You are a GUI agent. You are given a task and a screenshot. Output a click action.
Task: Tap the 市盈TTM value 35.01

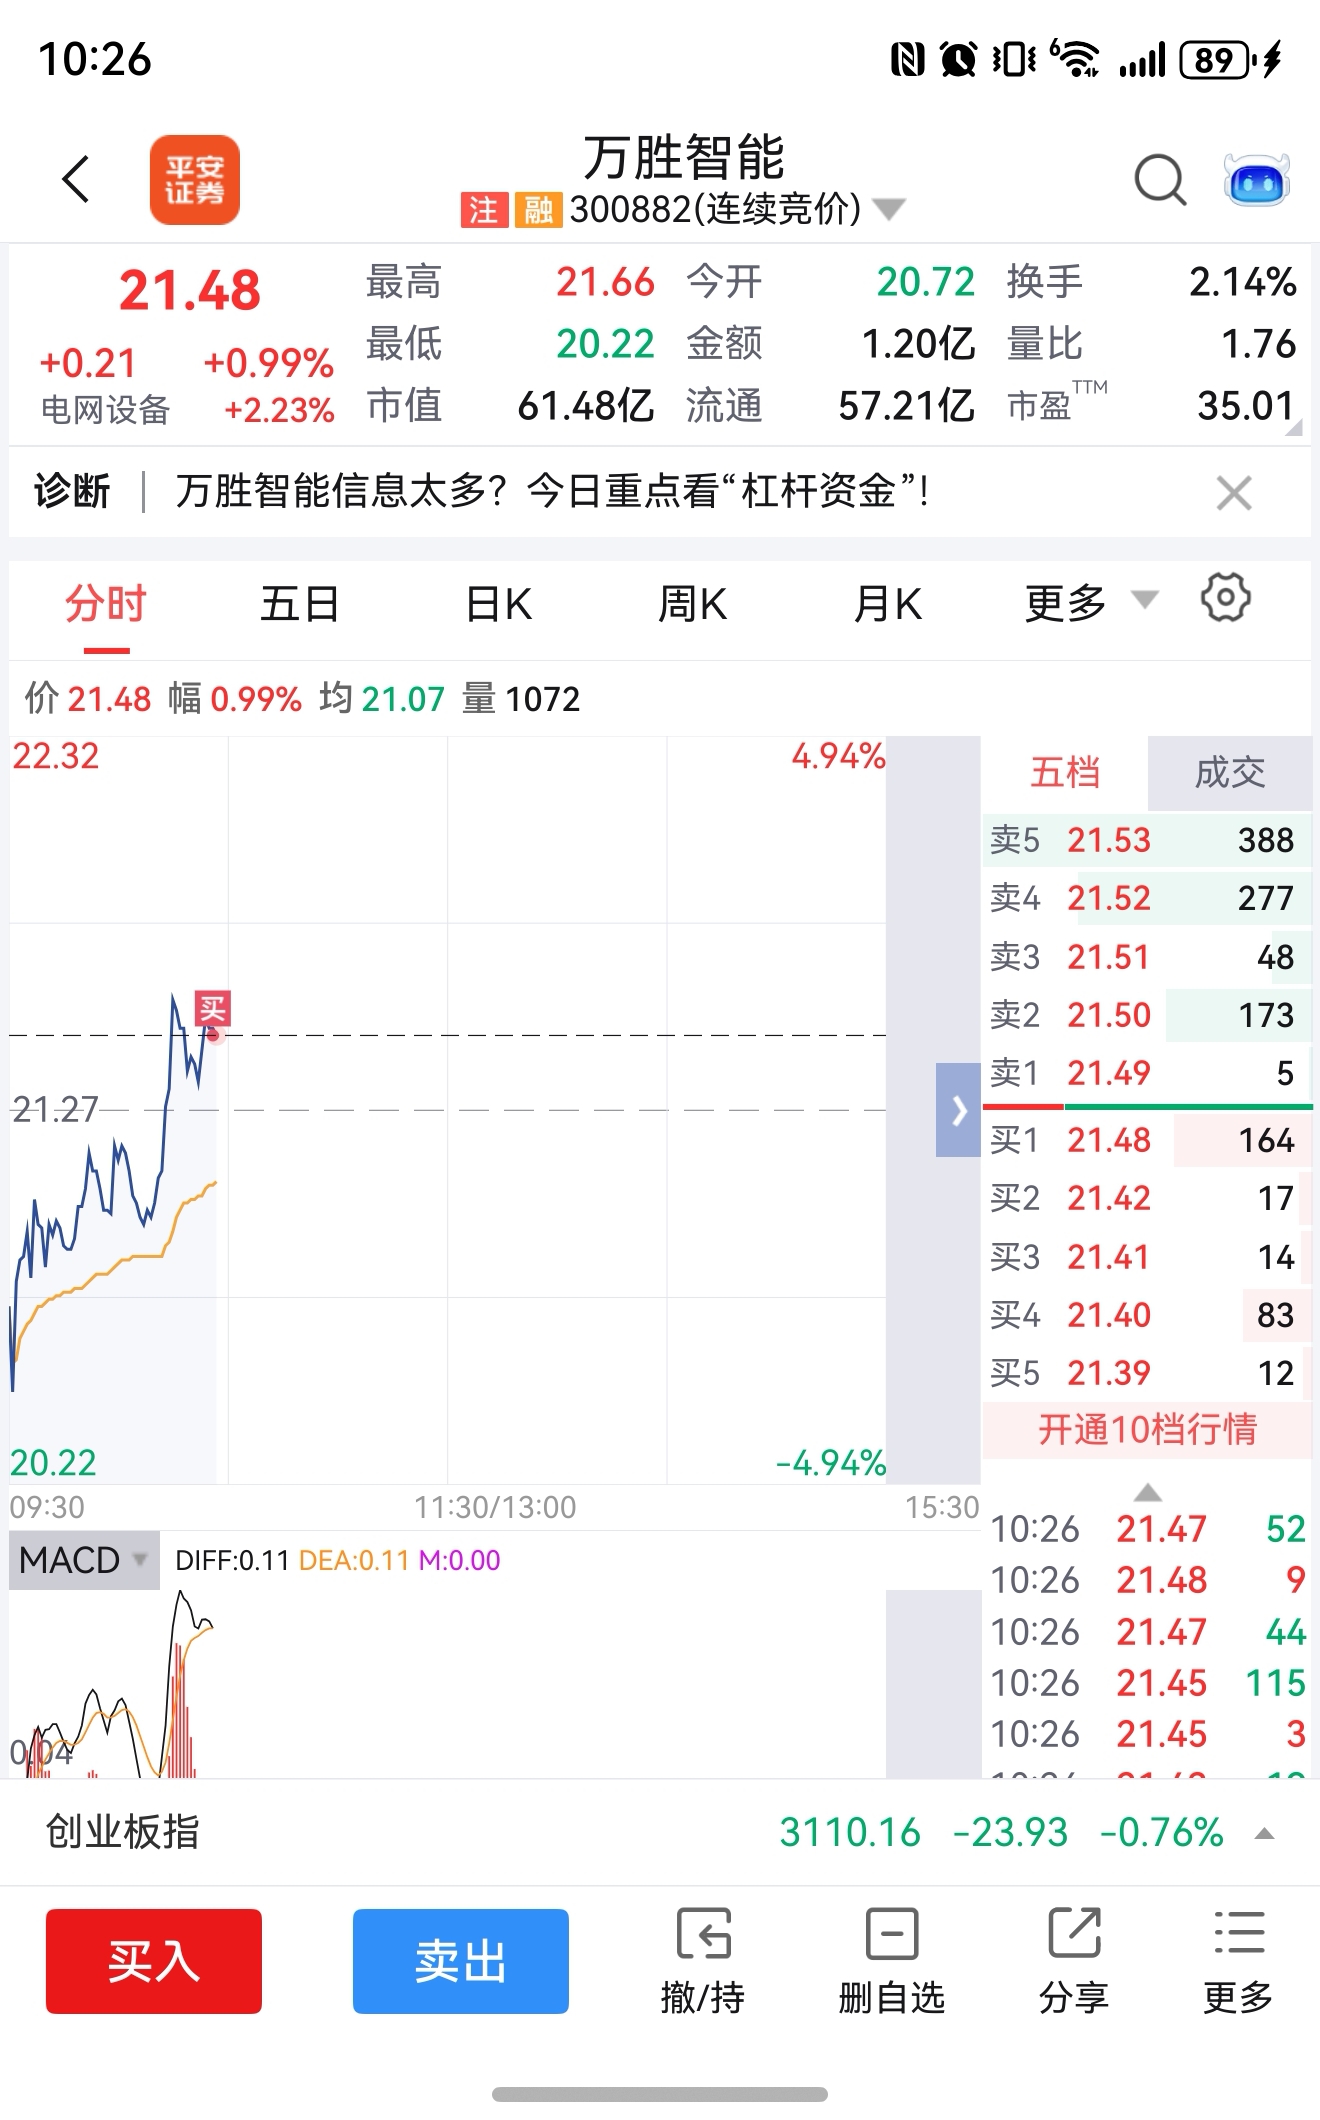pyautogui.click(x=1246, y=406)
